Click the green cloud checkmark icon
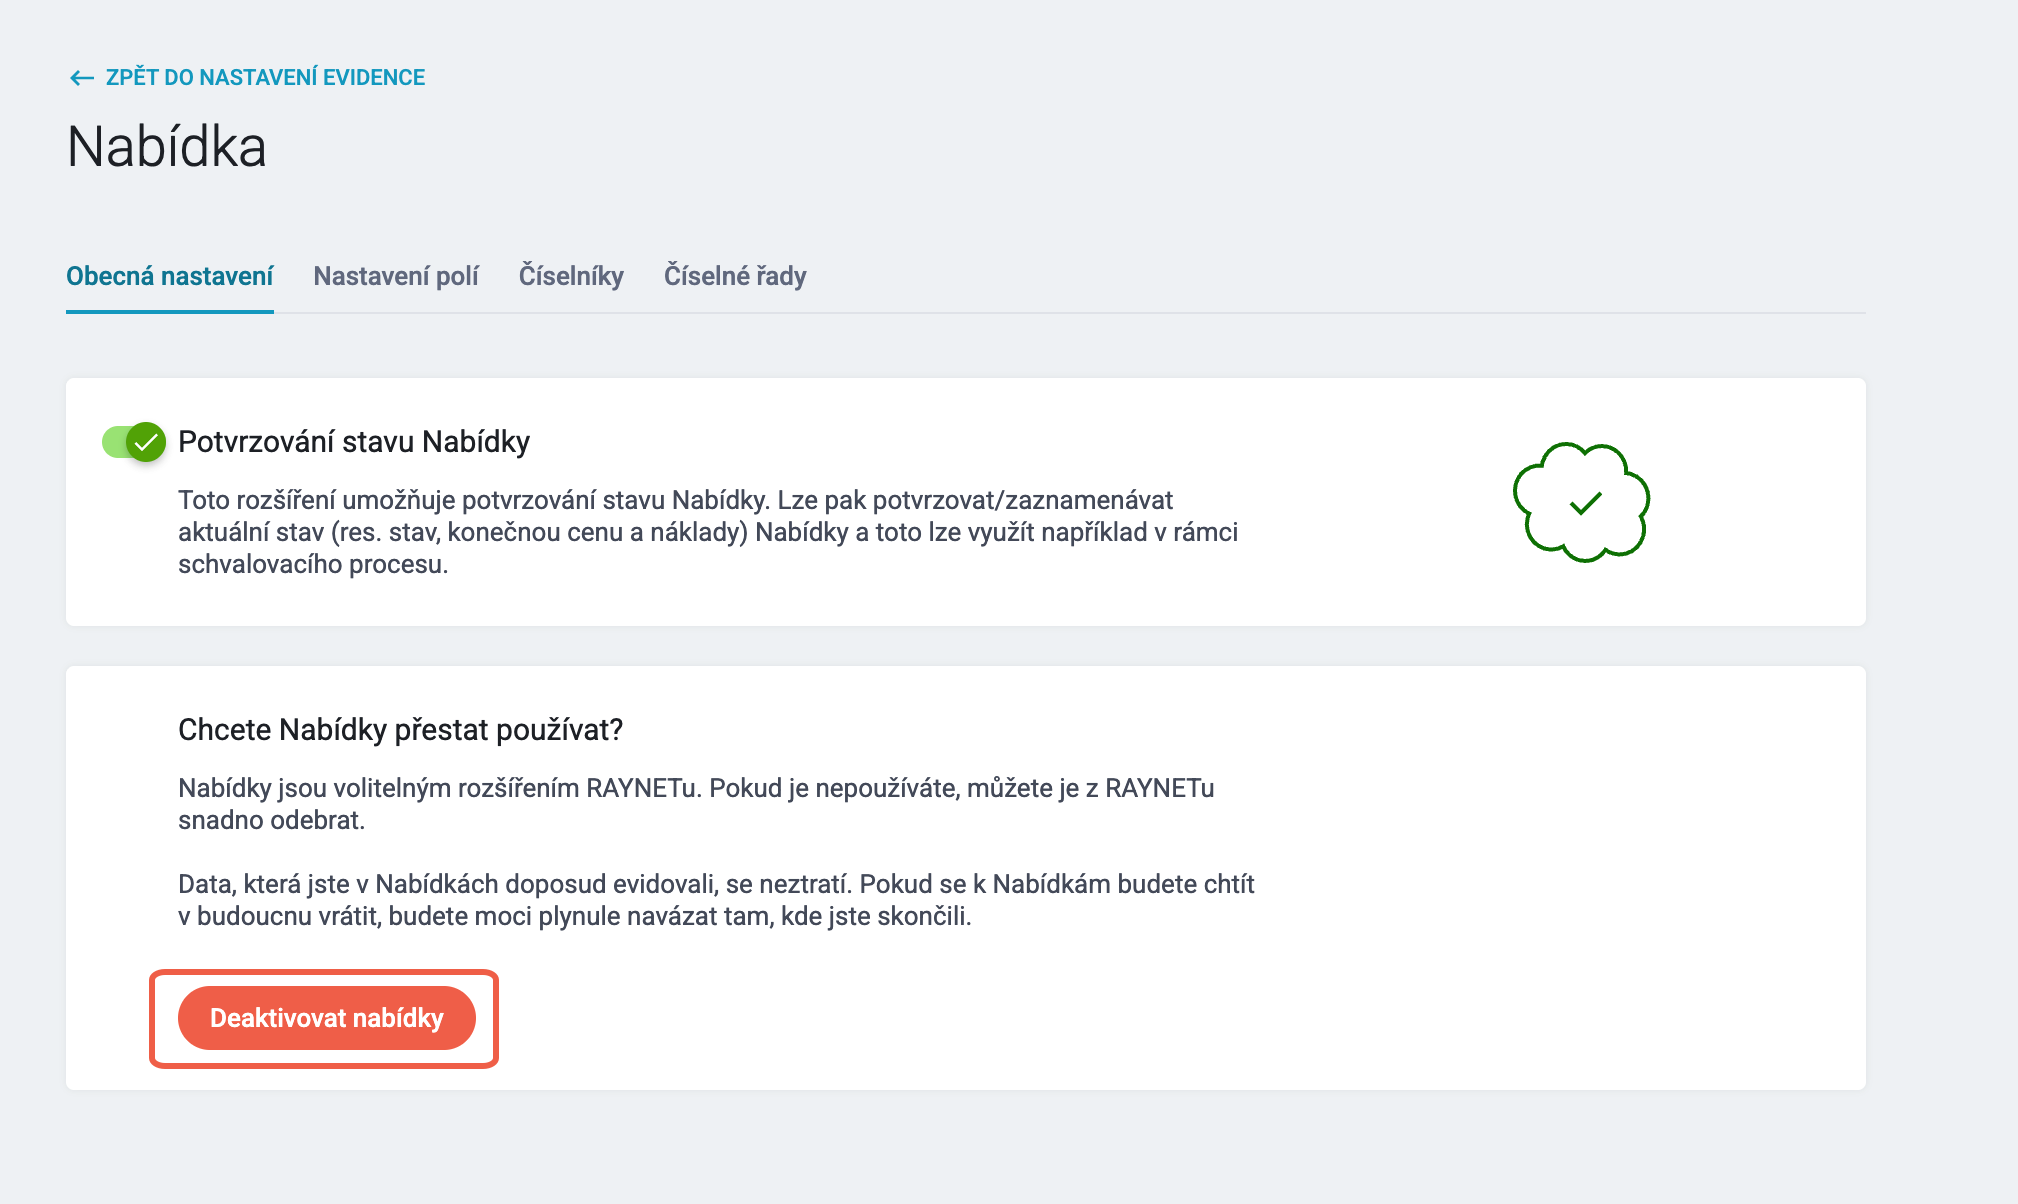 pyautogui.click(x=1582, y=502)
